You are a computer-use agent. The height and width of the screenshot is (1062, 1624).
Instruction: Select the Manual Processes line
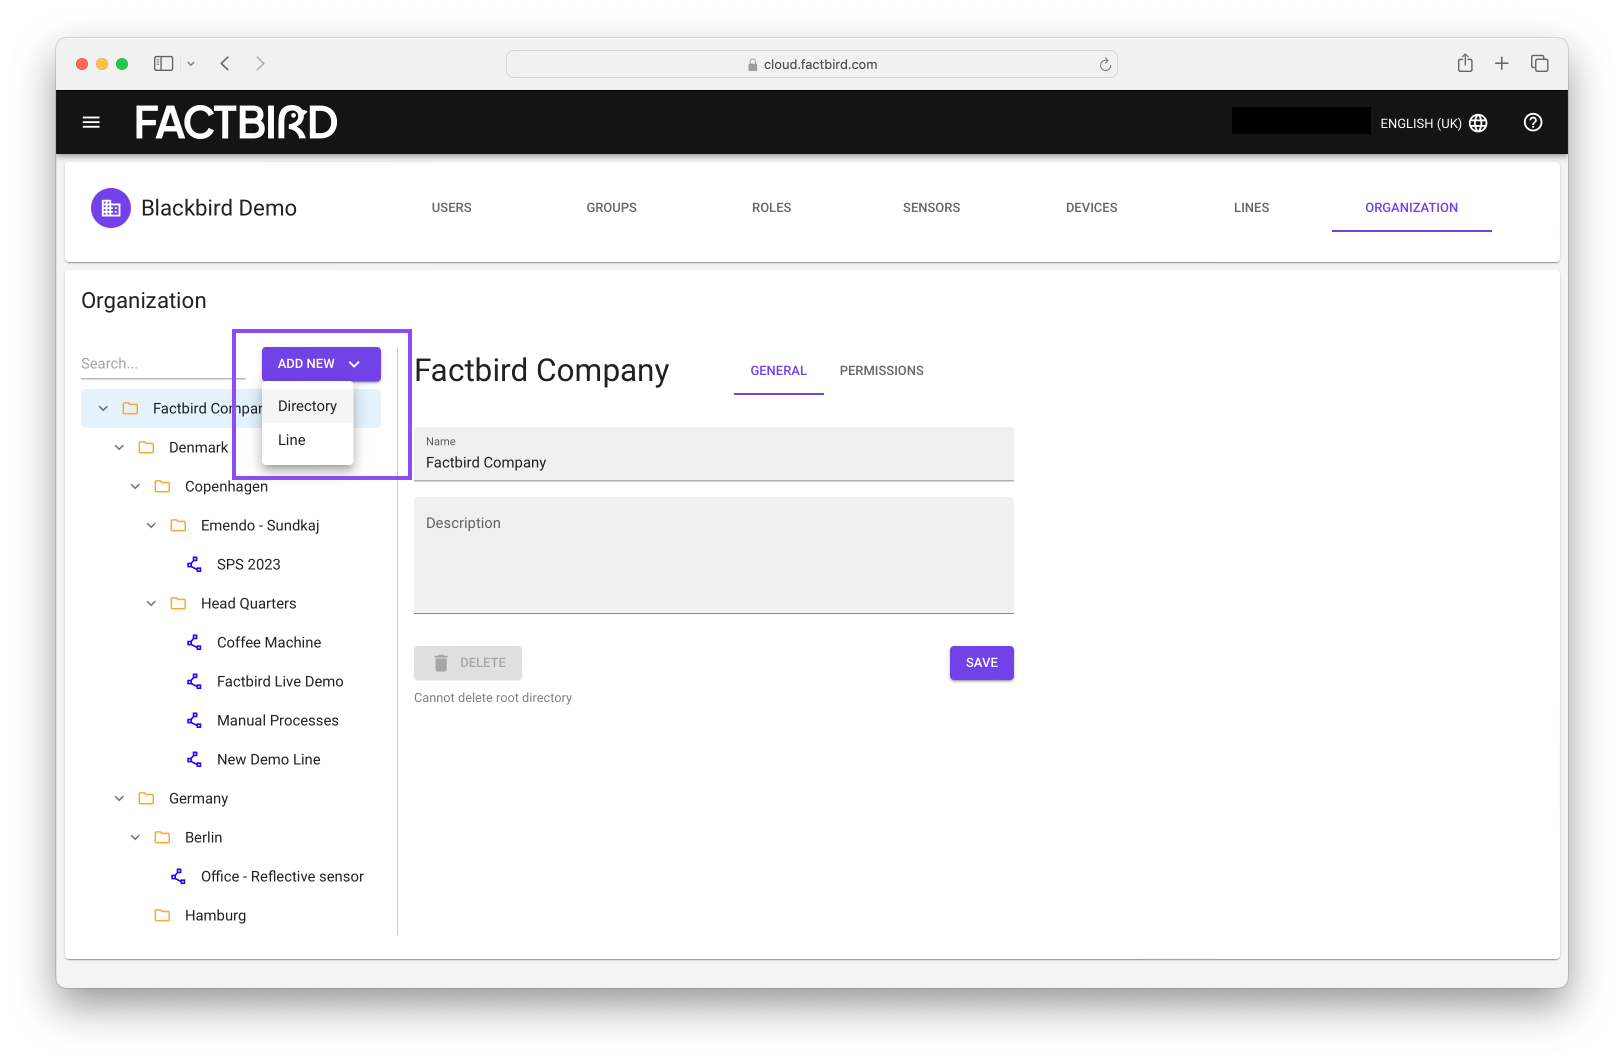click(278, 720)
